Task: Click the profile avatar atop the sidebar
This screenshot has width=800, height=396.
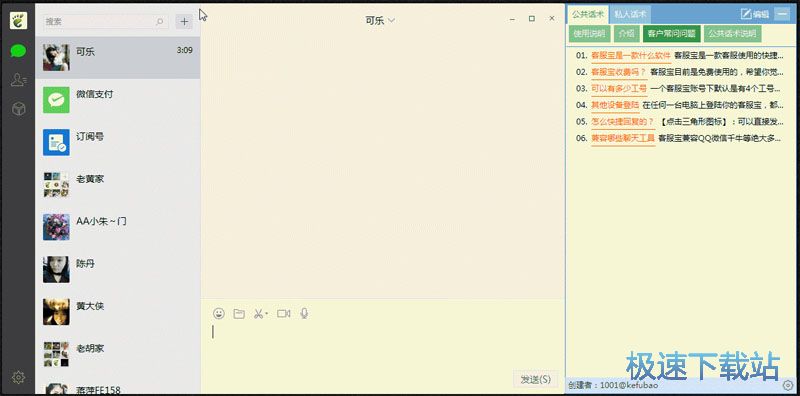Action: point(18,20)
